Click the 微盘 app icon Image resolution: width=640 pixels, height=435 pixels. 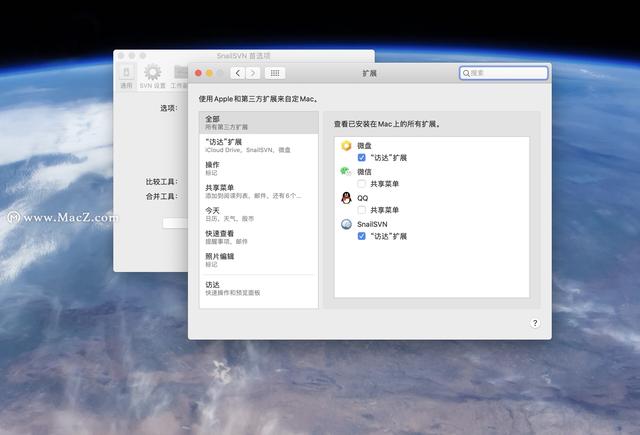click(346, 146)
